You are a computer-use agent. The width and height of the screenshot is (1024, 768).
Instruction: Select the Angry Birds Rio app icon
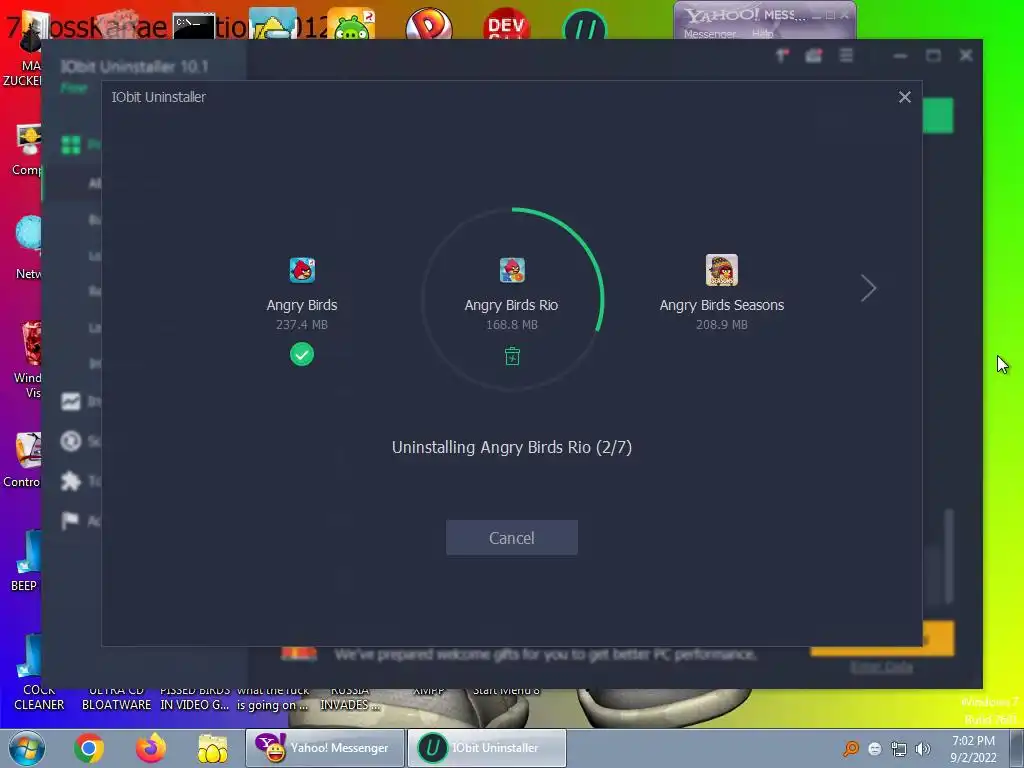(x=512, y=270)
